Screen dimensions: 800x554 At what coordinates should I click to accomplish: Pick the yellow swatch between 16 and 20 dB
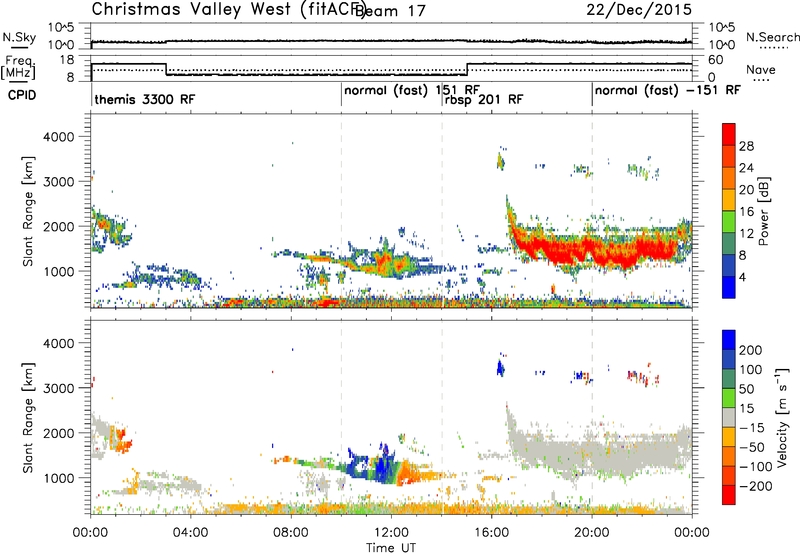click(x=729, y=200)
